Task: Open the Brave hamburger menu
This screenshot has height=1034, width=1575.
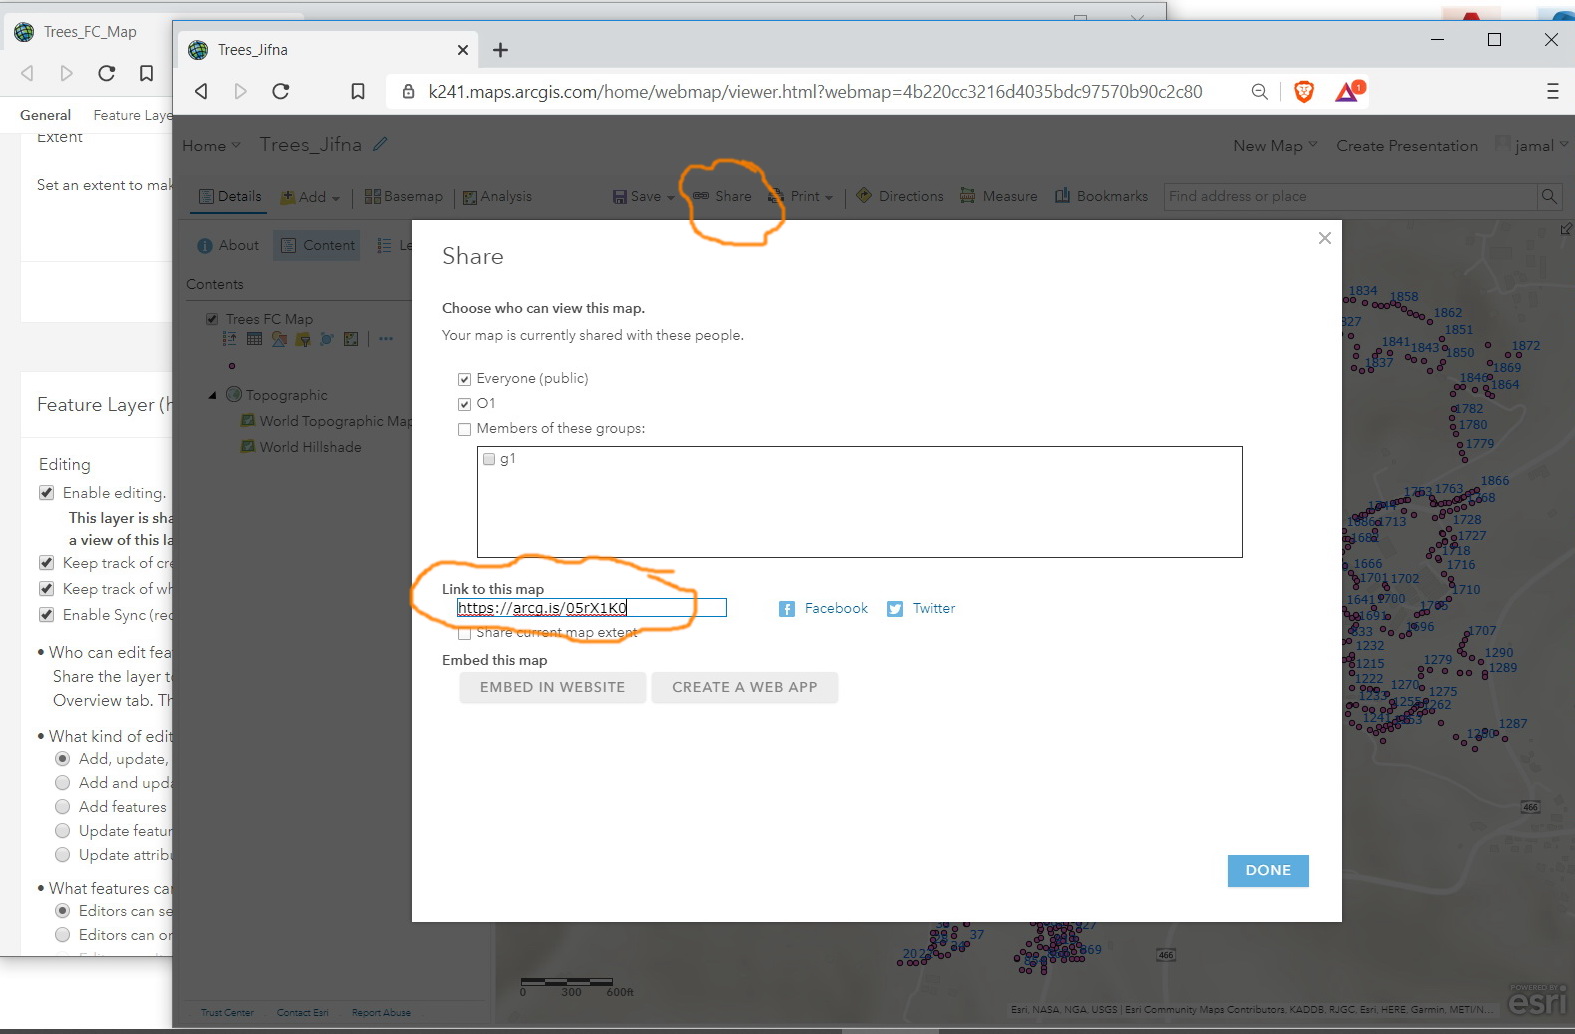Action: coord(1552,92)
